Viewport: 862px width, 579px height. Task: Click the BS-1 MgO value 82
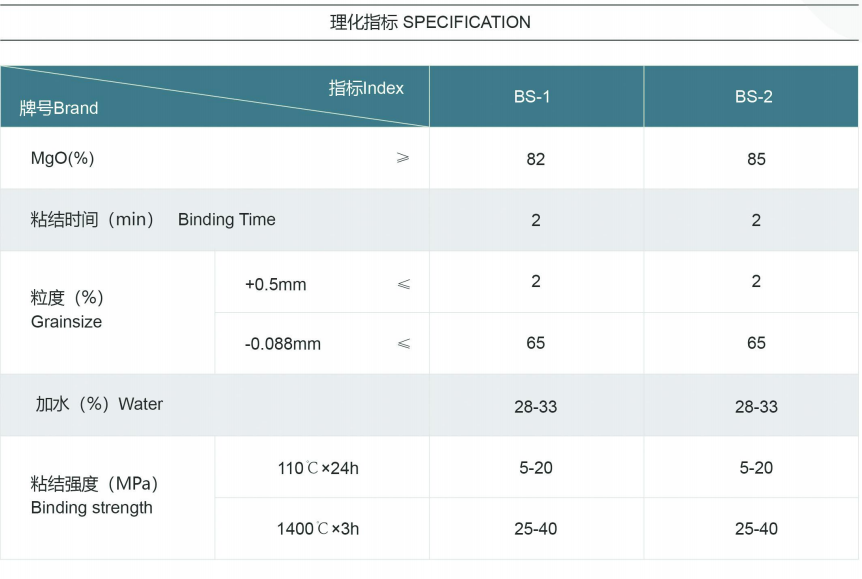pos(536,159)
